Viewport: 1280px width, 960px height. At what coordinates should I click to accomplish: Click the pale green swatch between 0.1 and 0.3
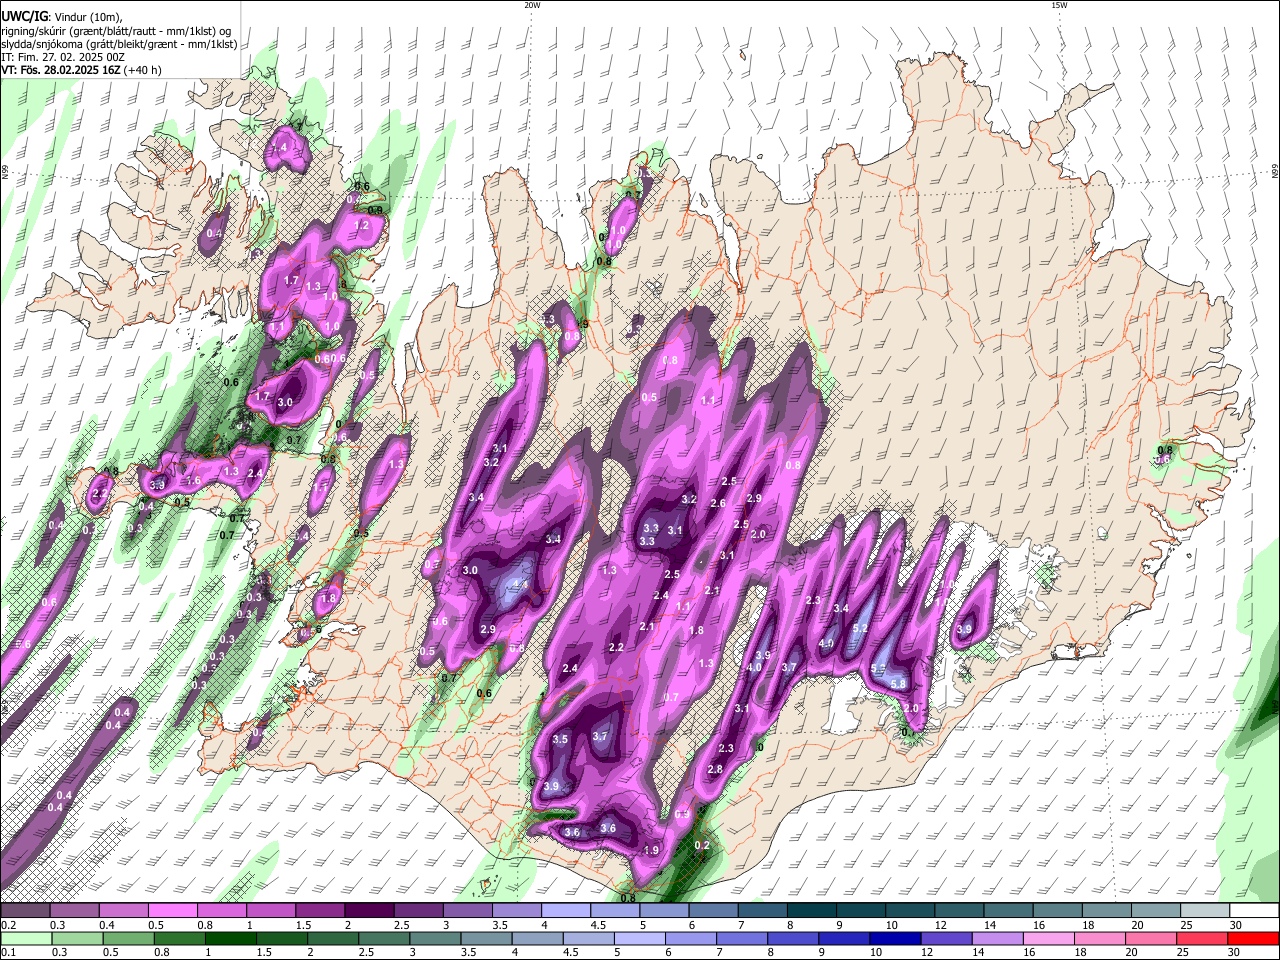click(24, 938)
